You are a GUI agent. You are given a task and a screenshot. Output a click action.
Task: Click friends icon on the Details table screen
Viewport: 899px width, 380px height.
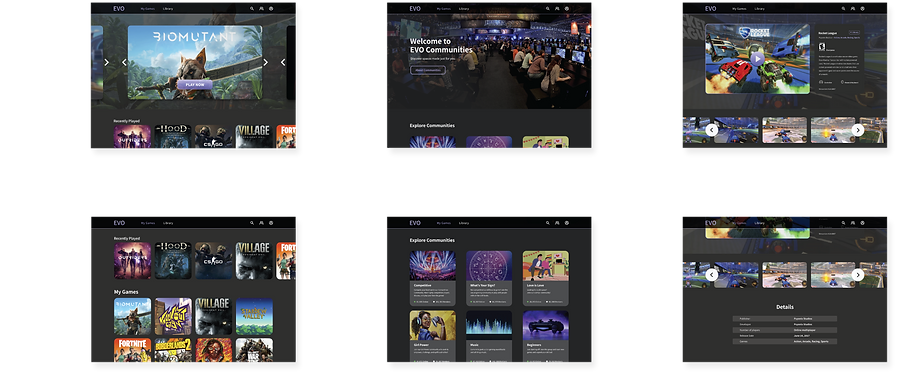(853, 223)
